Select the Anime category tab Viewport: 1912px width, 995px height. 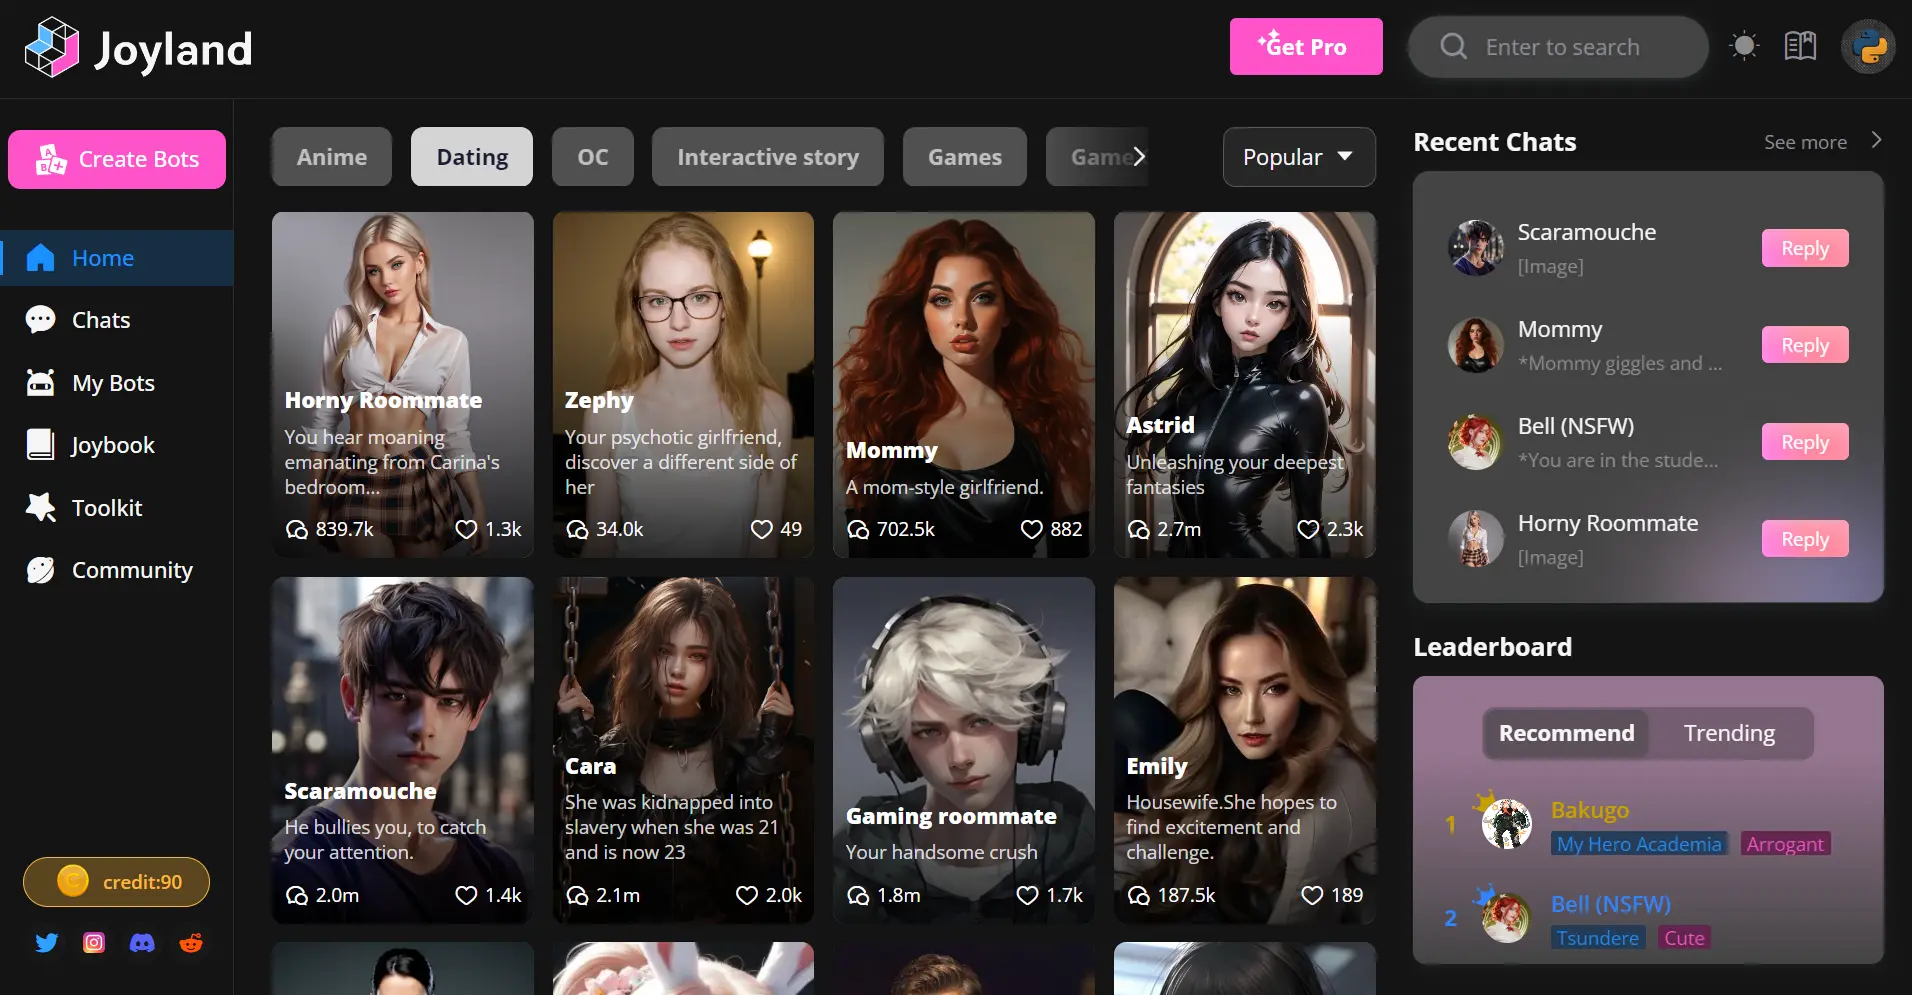tap(332, 157)
